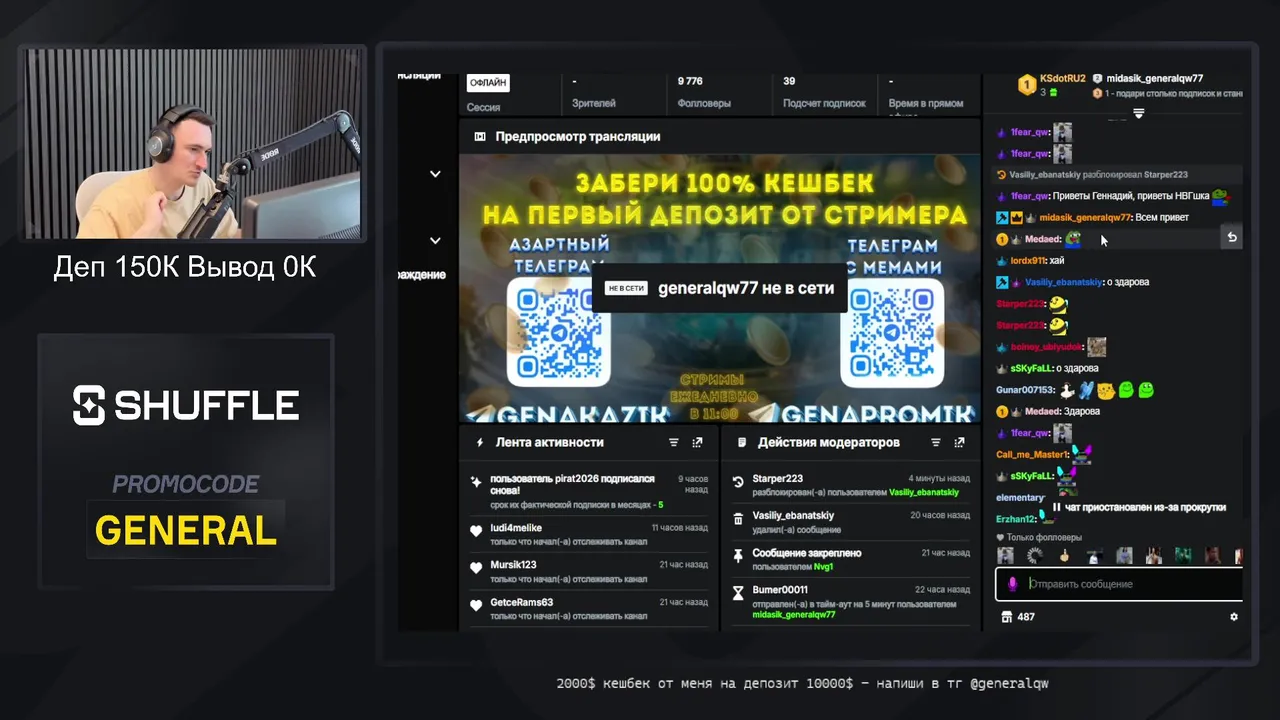Click the lightning icon beside Лента активности
This screenshot has width=1280, height=720.
[x=480, y=442]
